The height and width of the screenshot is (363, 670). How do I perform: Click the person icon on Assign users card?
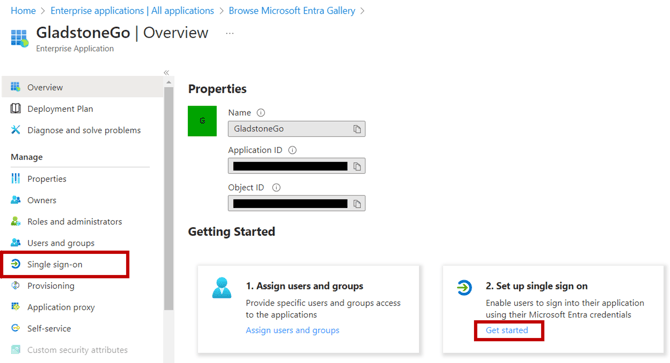[222, 288]
